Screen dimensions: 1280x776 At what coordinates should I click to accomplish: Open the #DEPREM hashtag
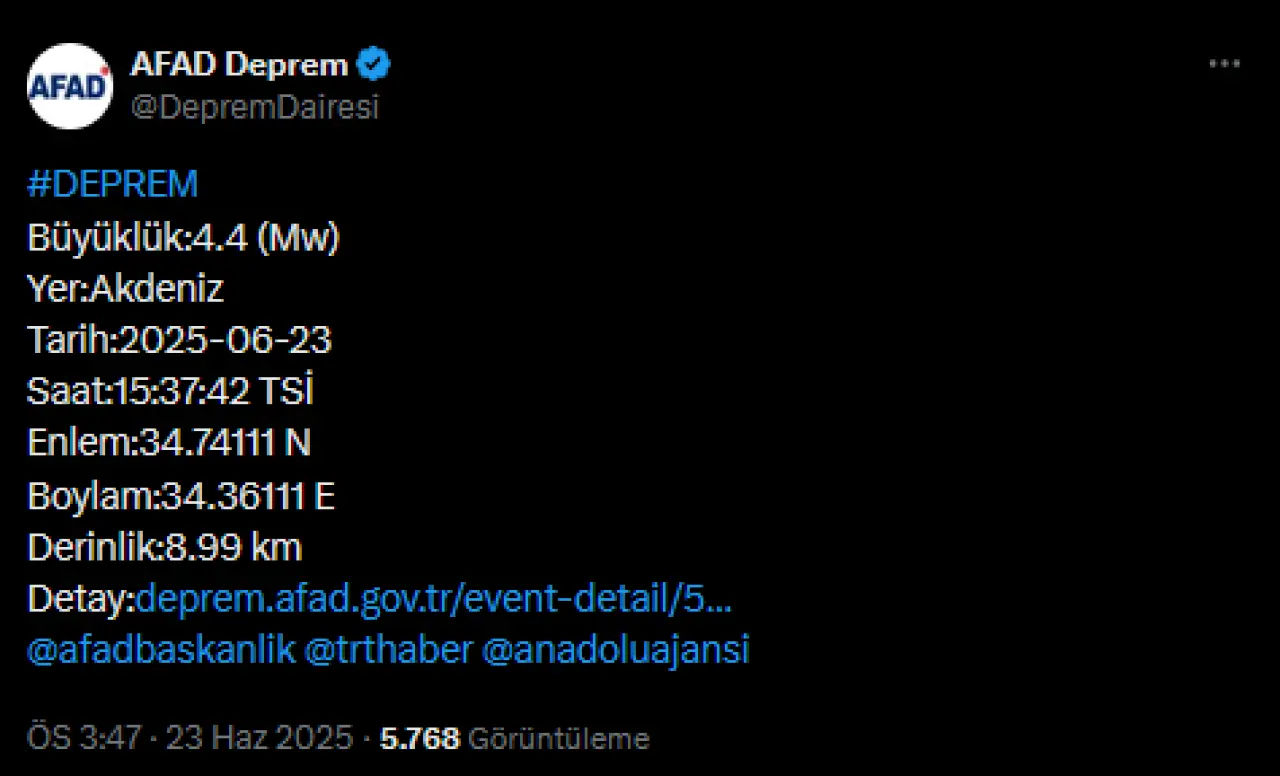[x=113, y=185]
